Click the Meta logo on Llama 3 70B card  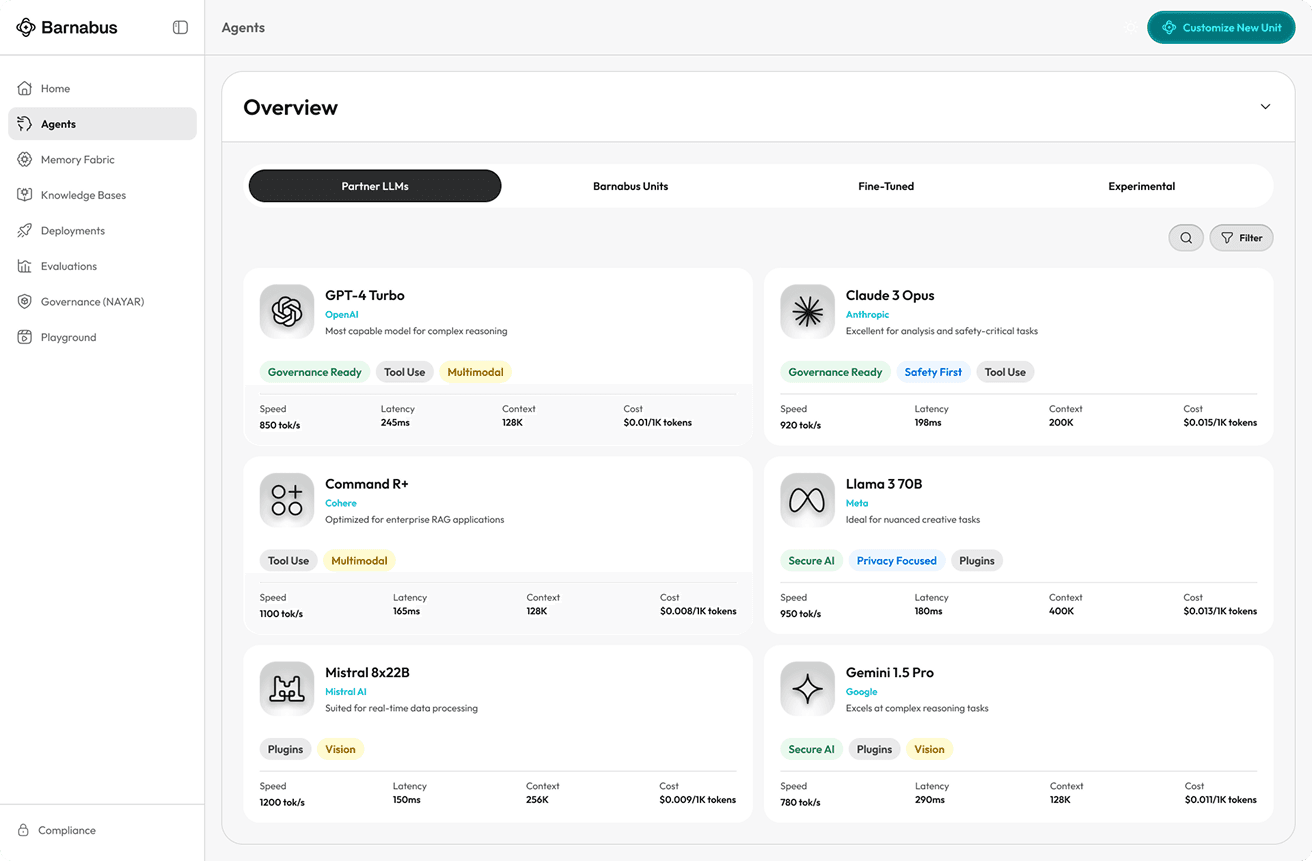click(x=807, y=500)
